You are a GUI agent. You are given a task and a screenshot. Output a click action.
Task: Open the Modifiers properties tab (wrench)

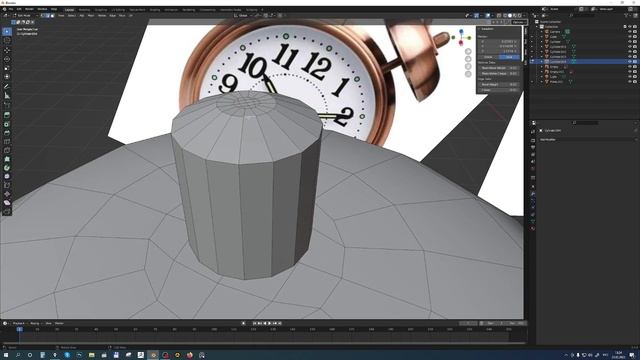(x=533, y=193)
